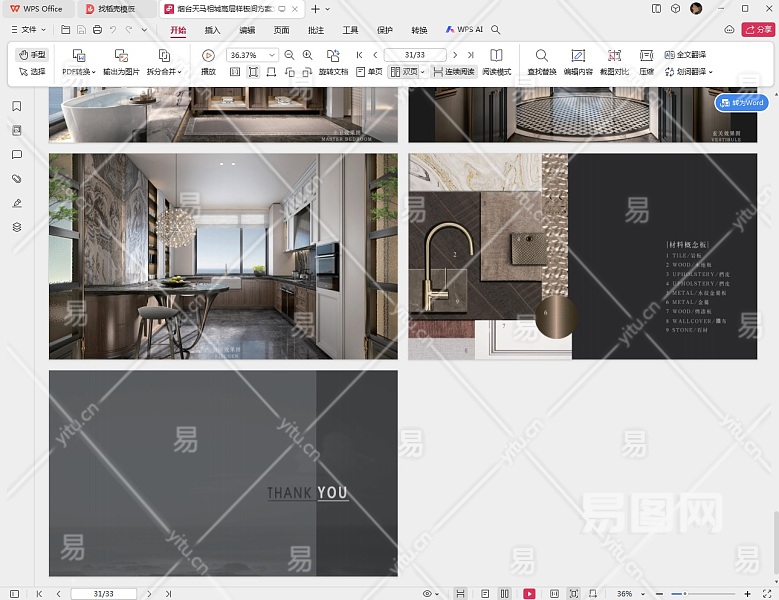The height and width of the screenshot is (600, 779).
Task: Toggle 连续阅读 continuous reading mode
Action: point(454,72)
